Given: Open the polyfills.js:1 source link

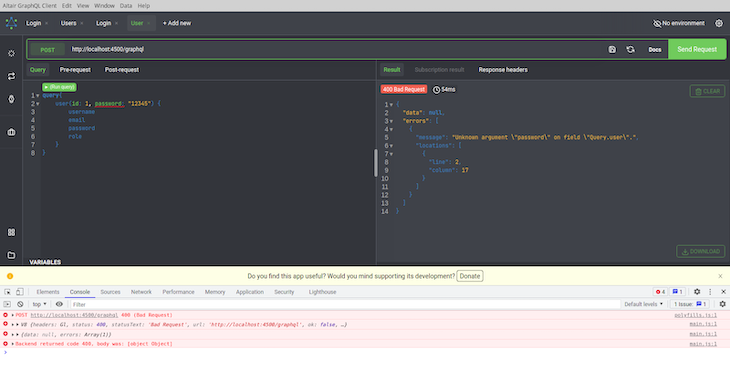Looking at the screenshot, I should pos(696,315).
